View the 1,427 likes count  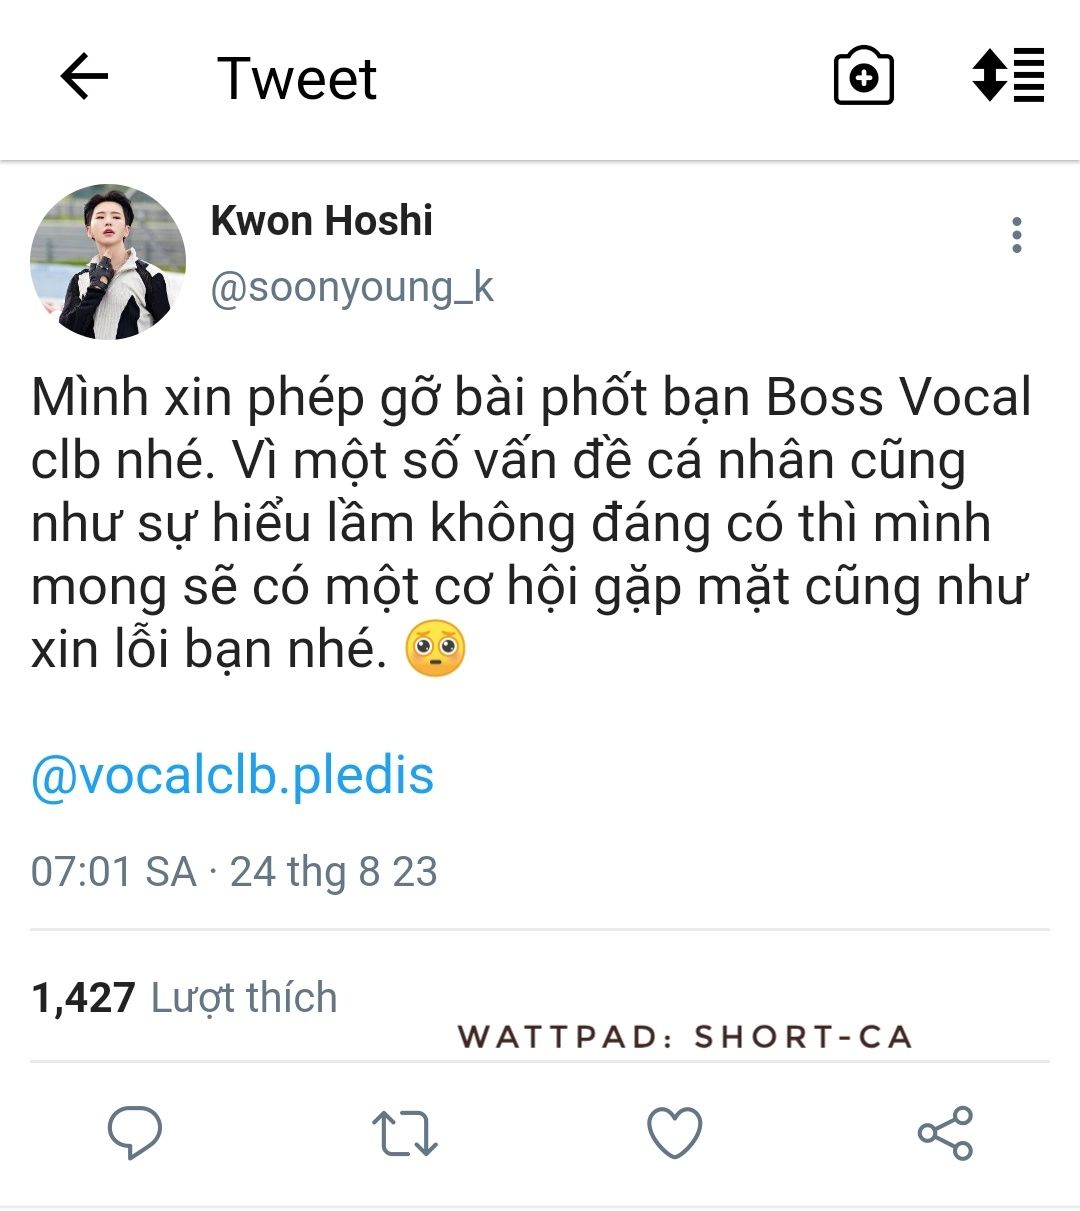pos(83,997)
